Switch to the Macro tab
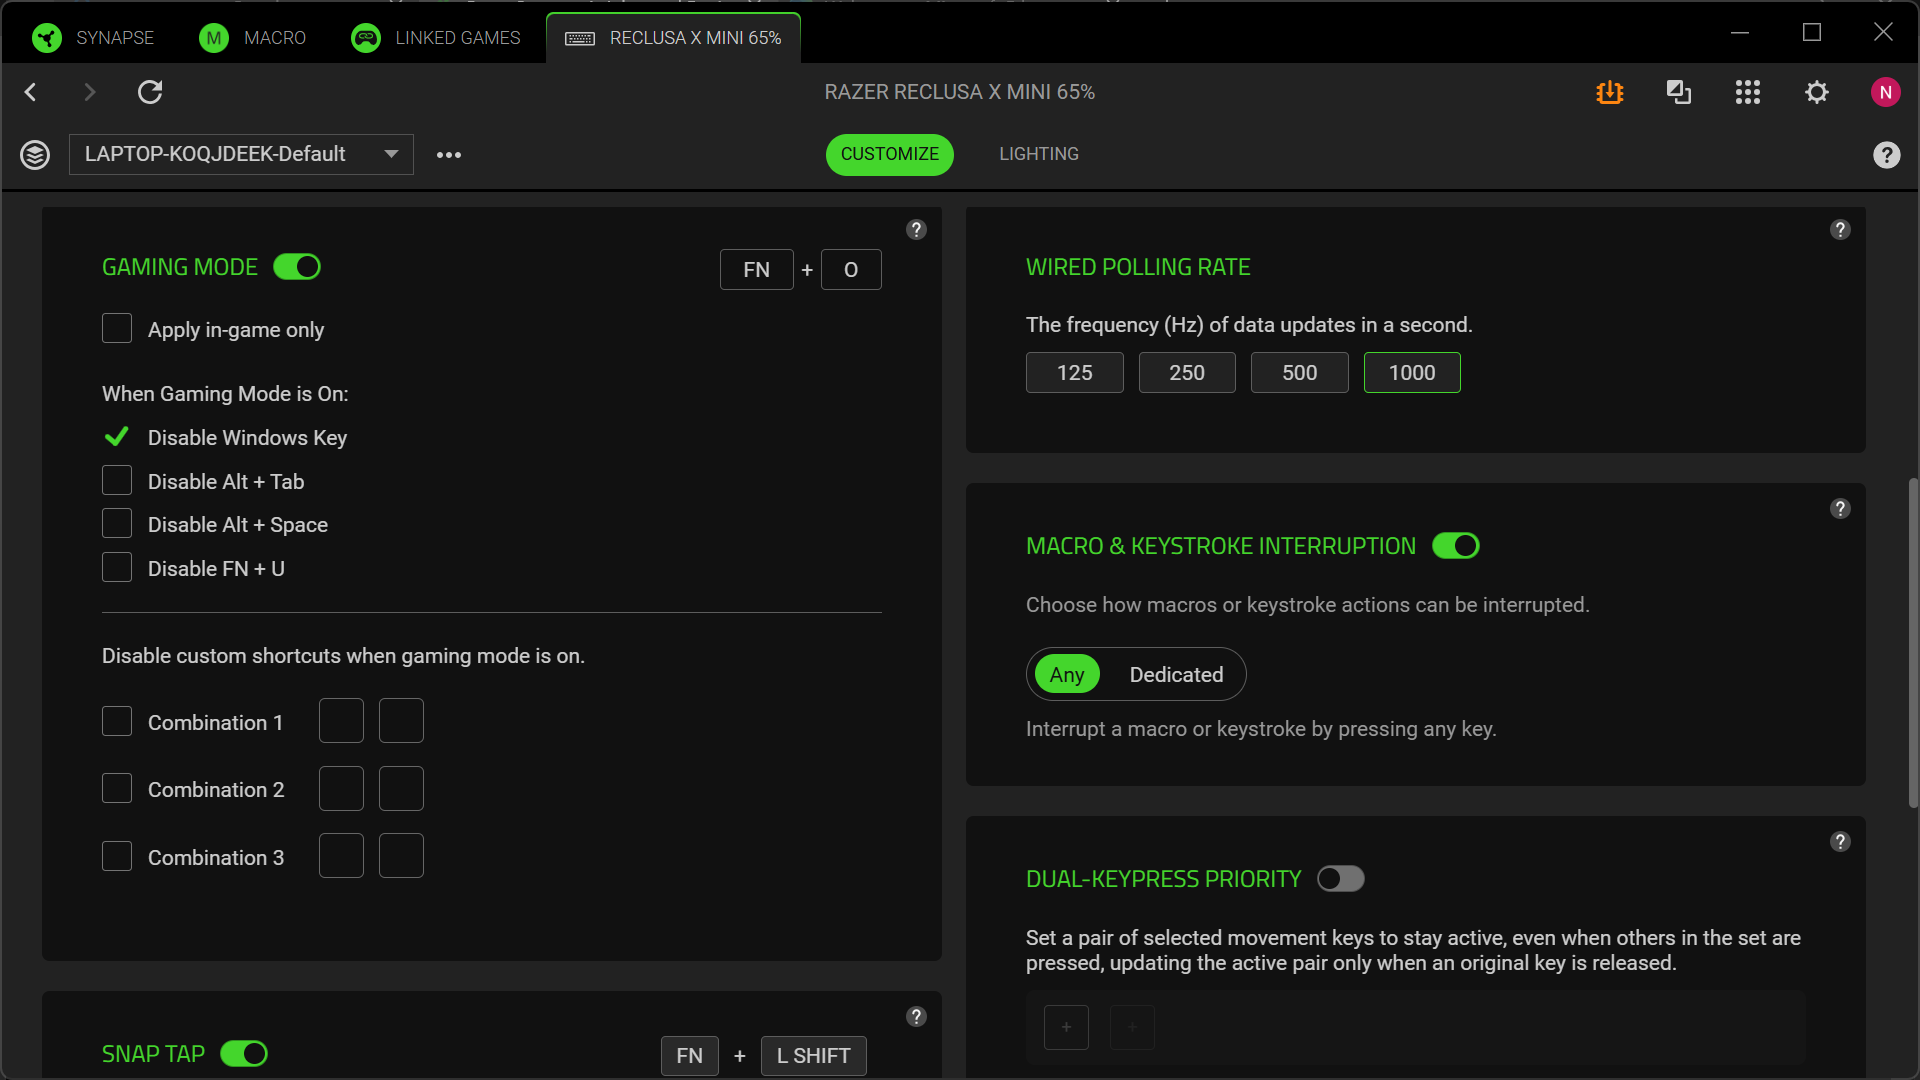Viewport: 1920px width, 1080px height. click(253, 38)
